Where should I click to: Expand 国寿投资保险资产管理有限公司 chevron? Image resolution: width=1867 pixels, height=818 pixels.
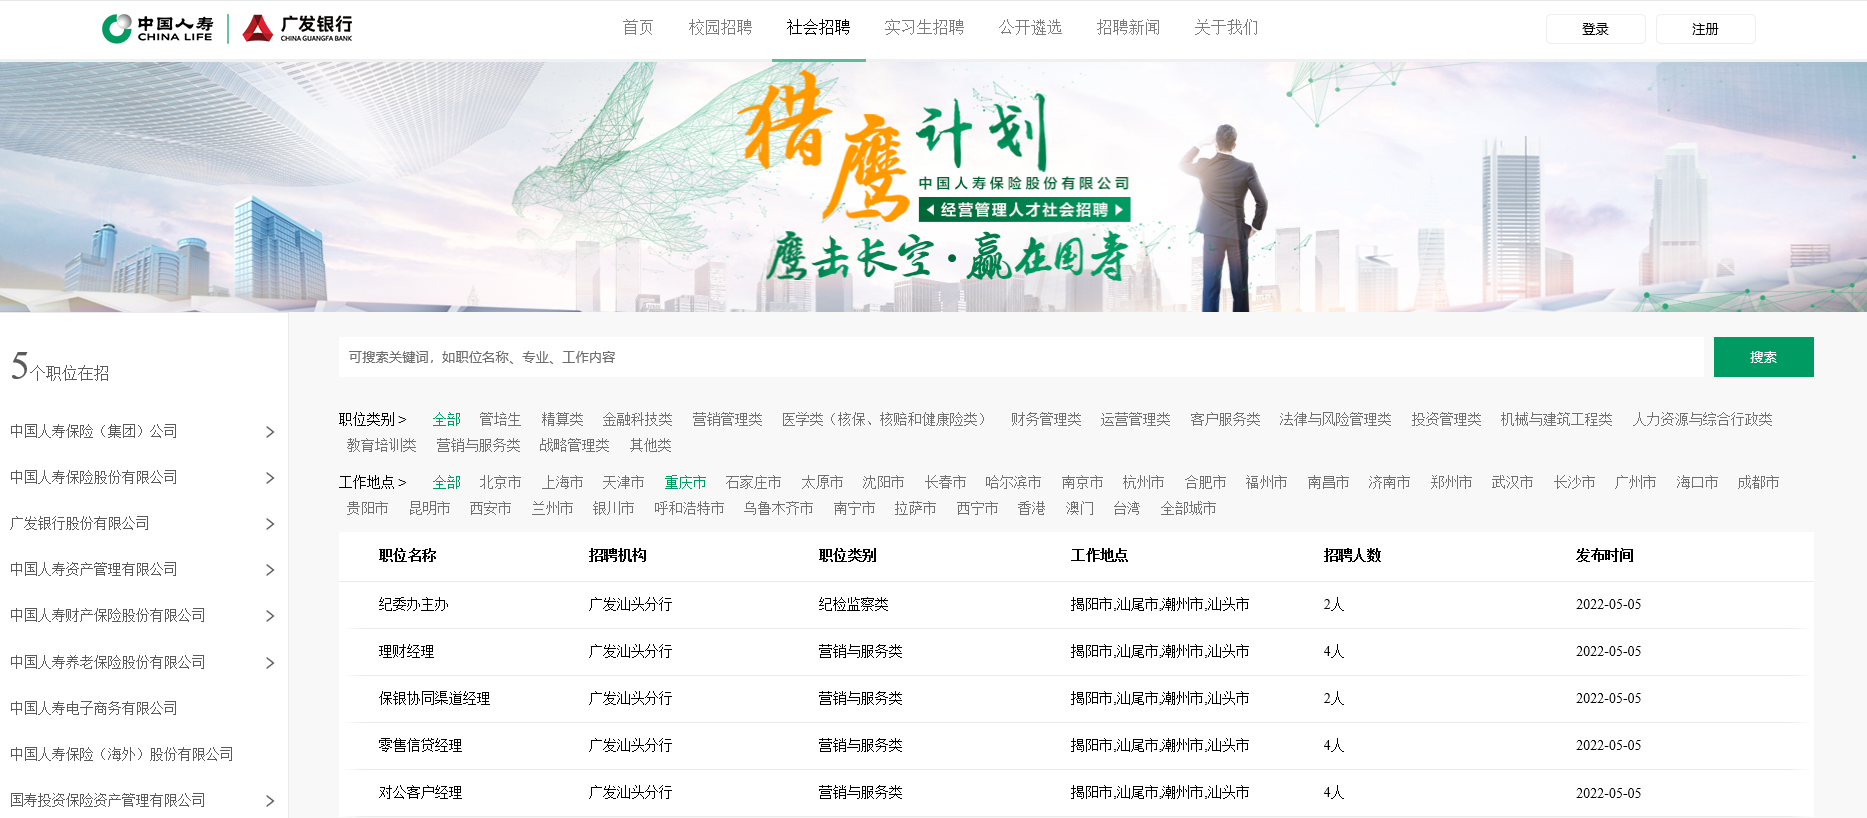270,801
